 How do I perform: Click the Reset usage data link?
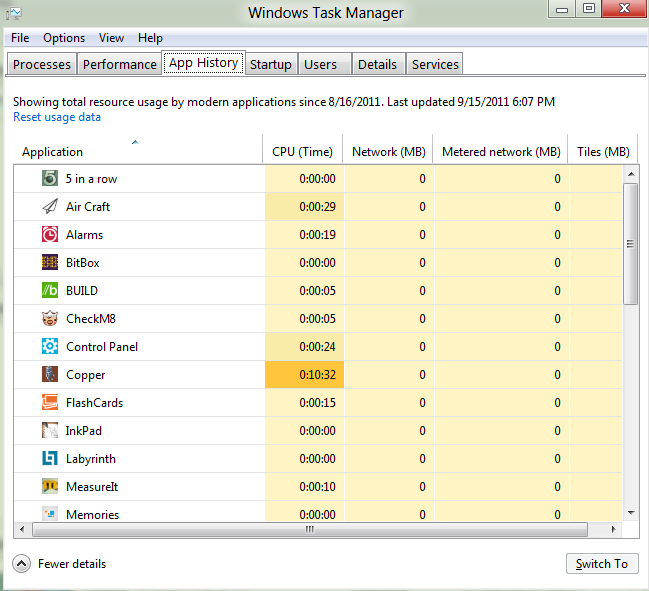(x=57, y=117)
